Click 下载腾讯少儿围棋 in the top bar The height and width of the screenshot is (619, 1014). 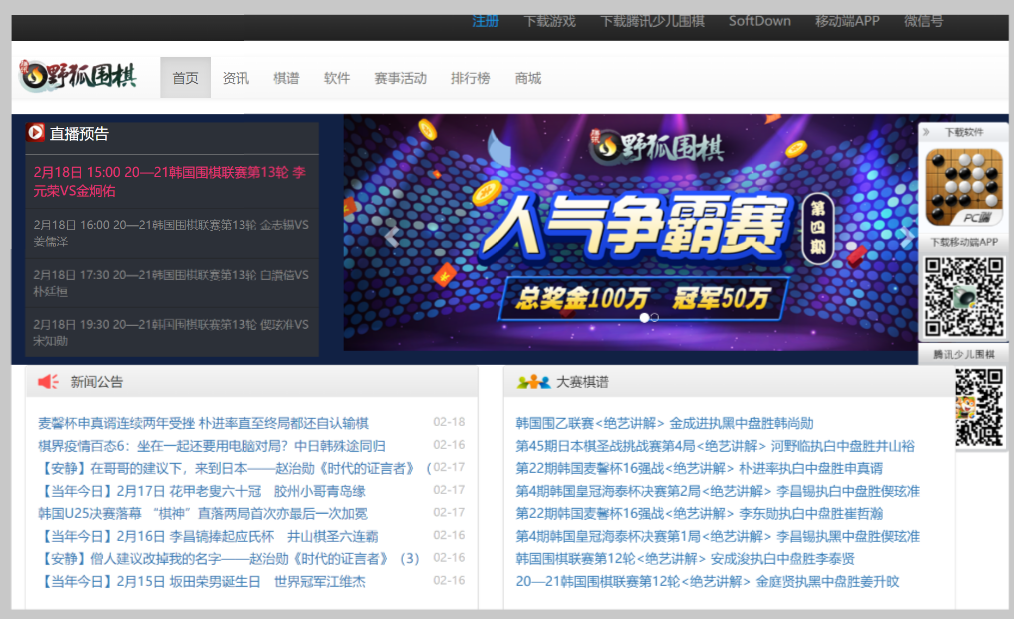(x=653, y=21)
